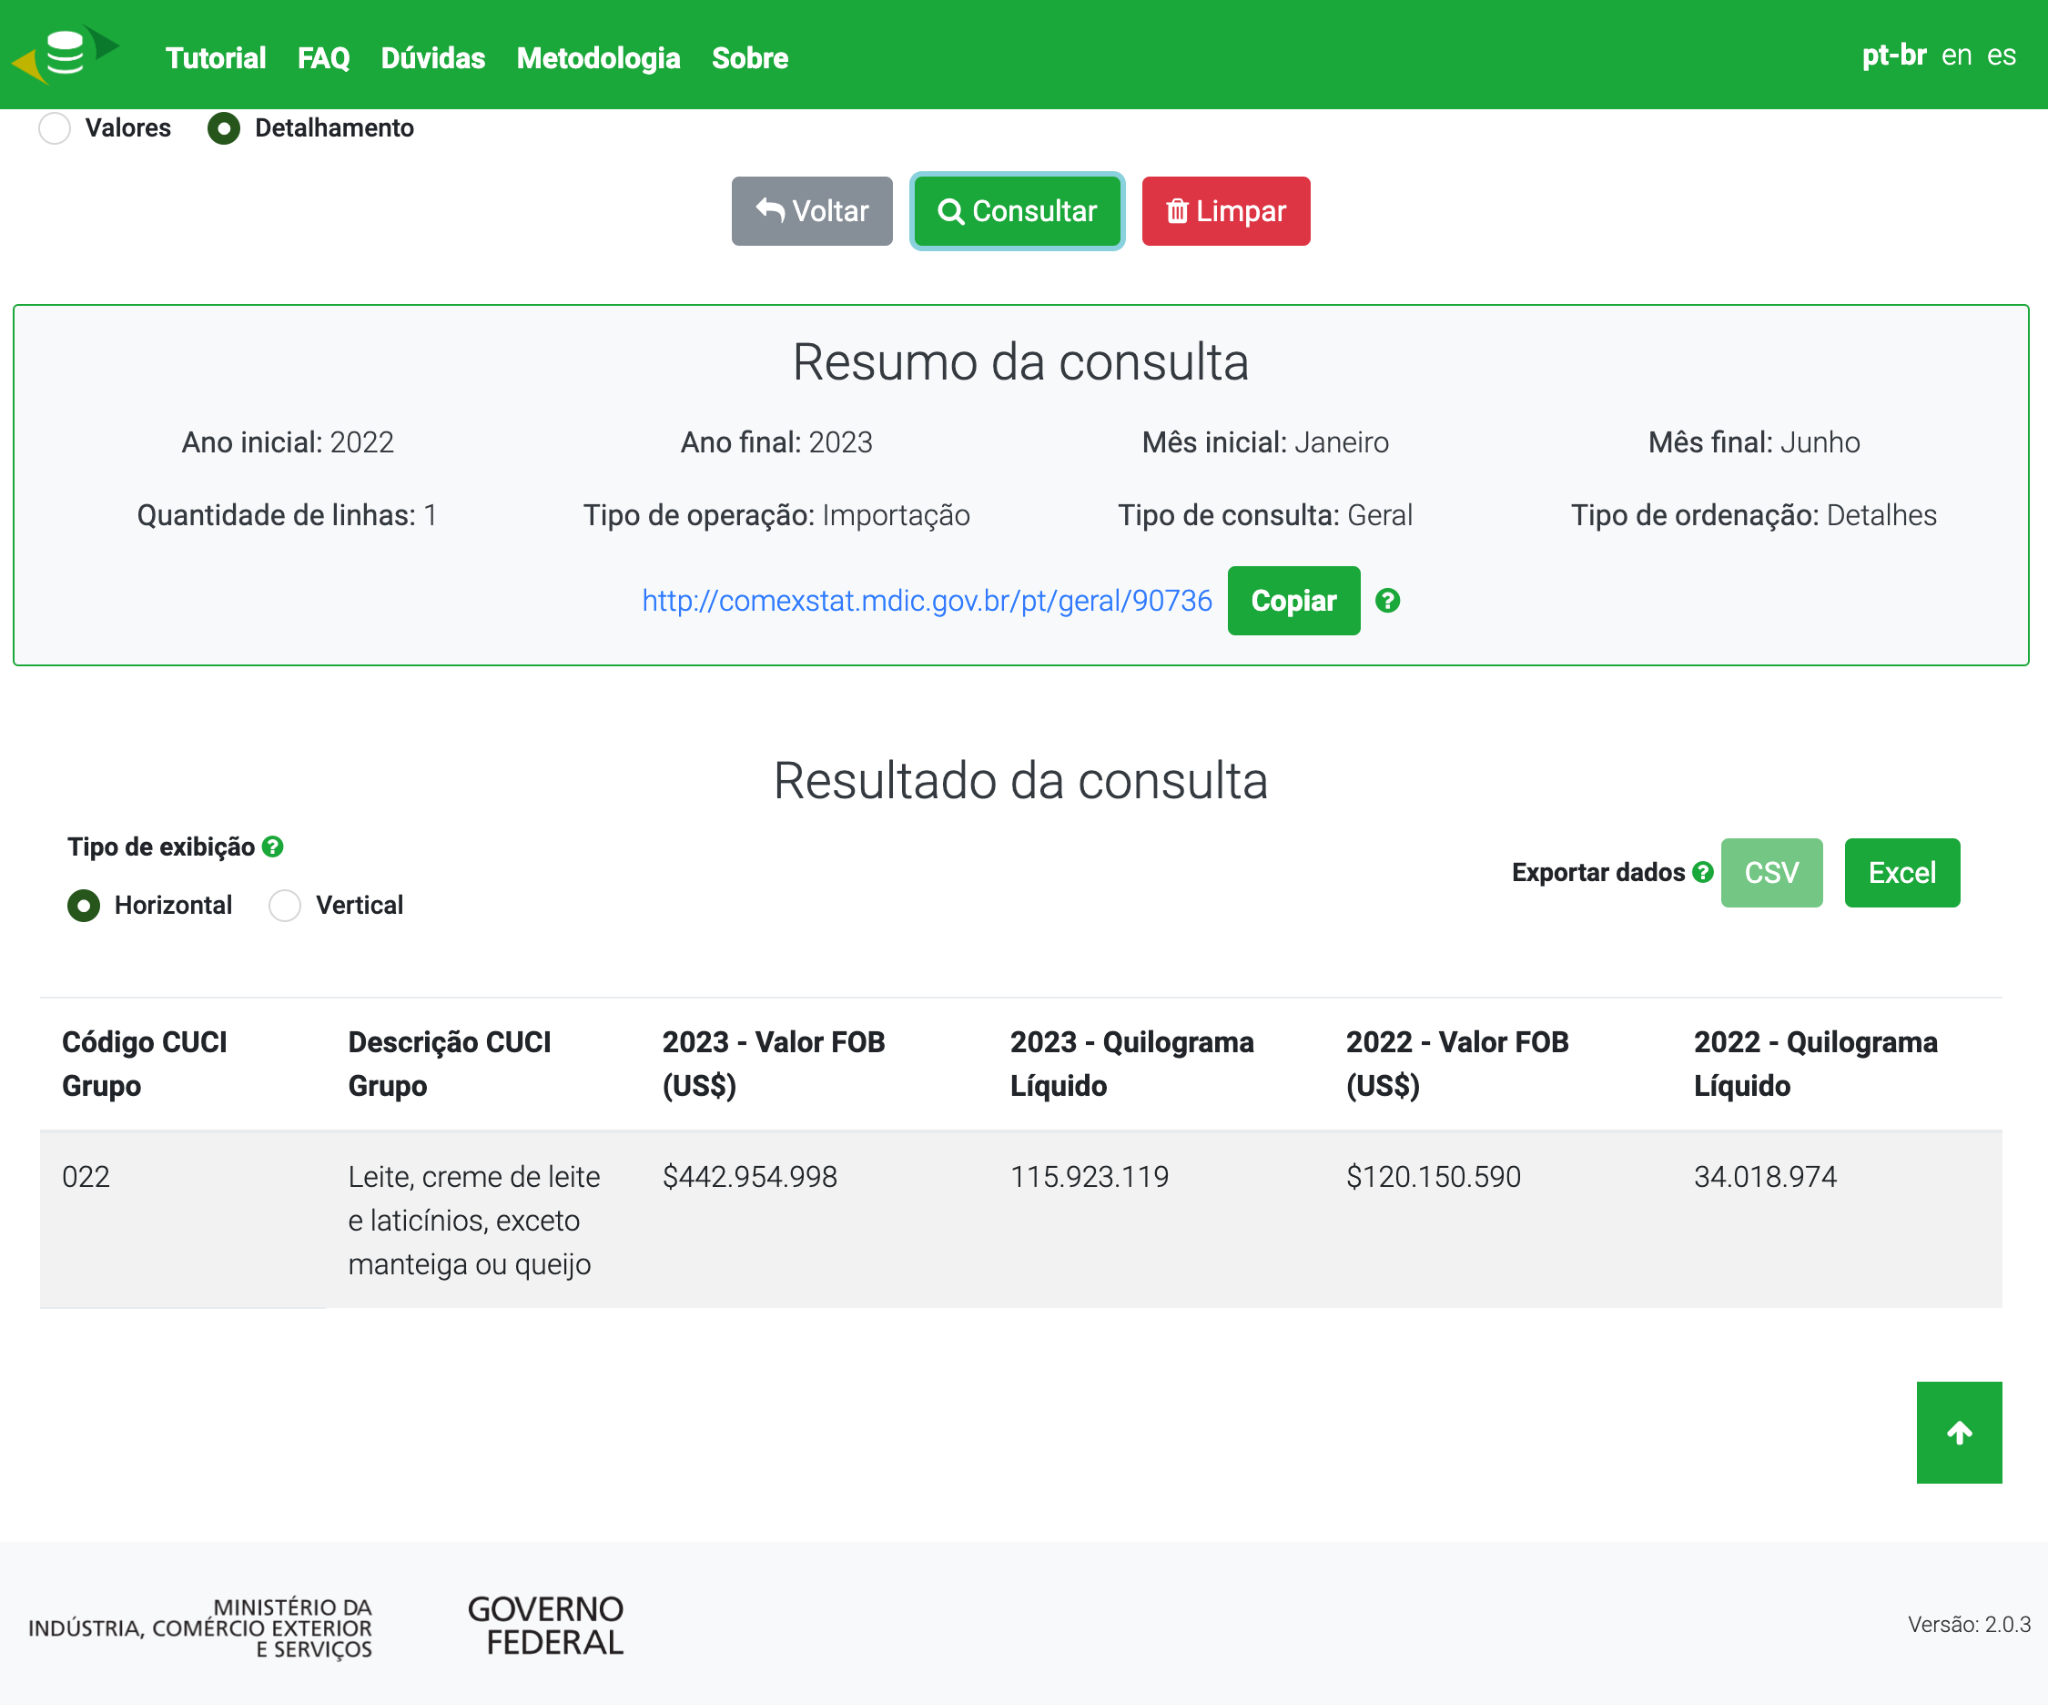Click the help icon next to Copiar
2048x1705 pixels.
[x=1387, y=601]
